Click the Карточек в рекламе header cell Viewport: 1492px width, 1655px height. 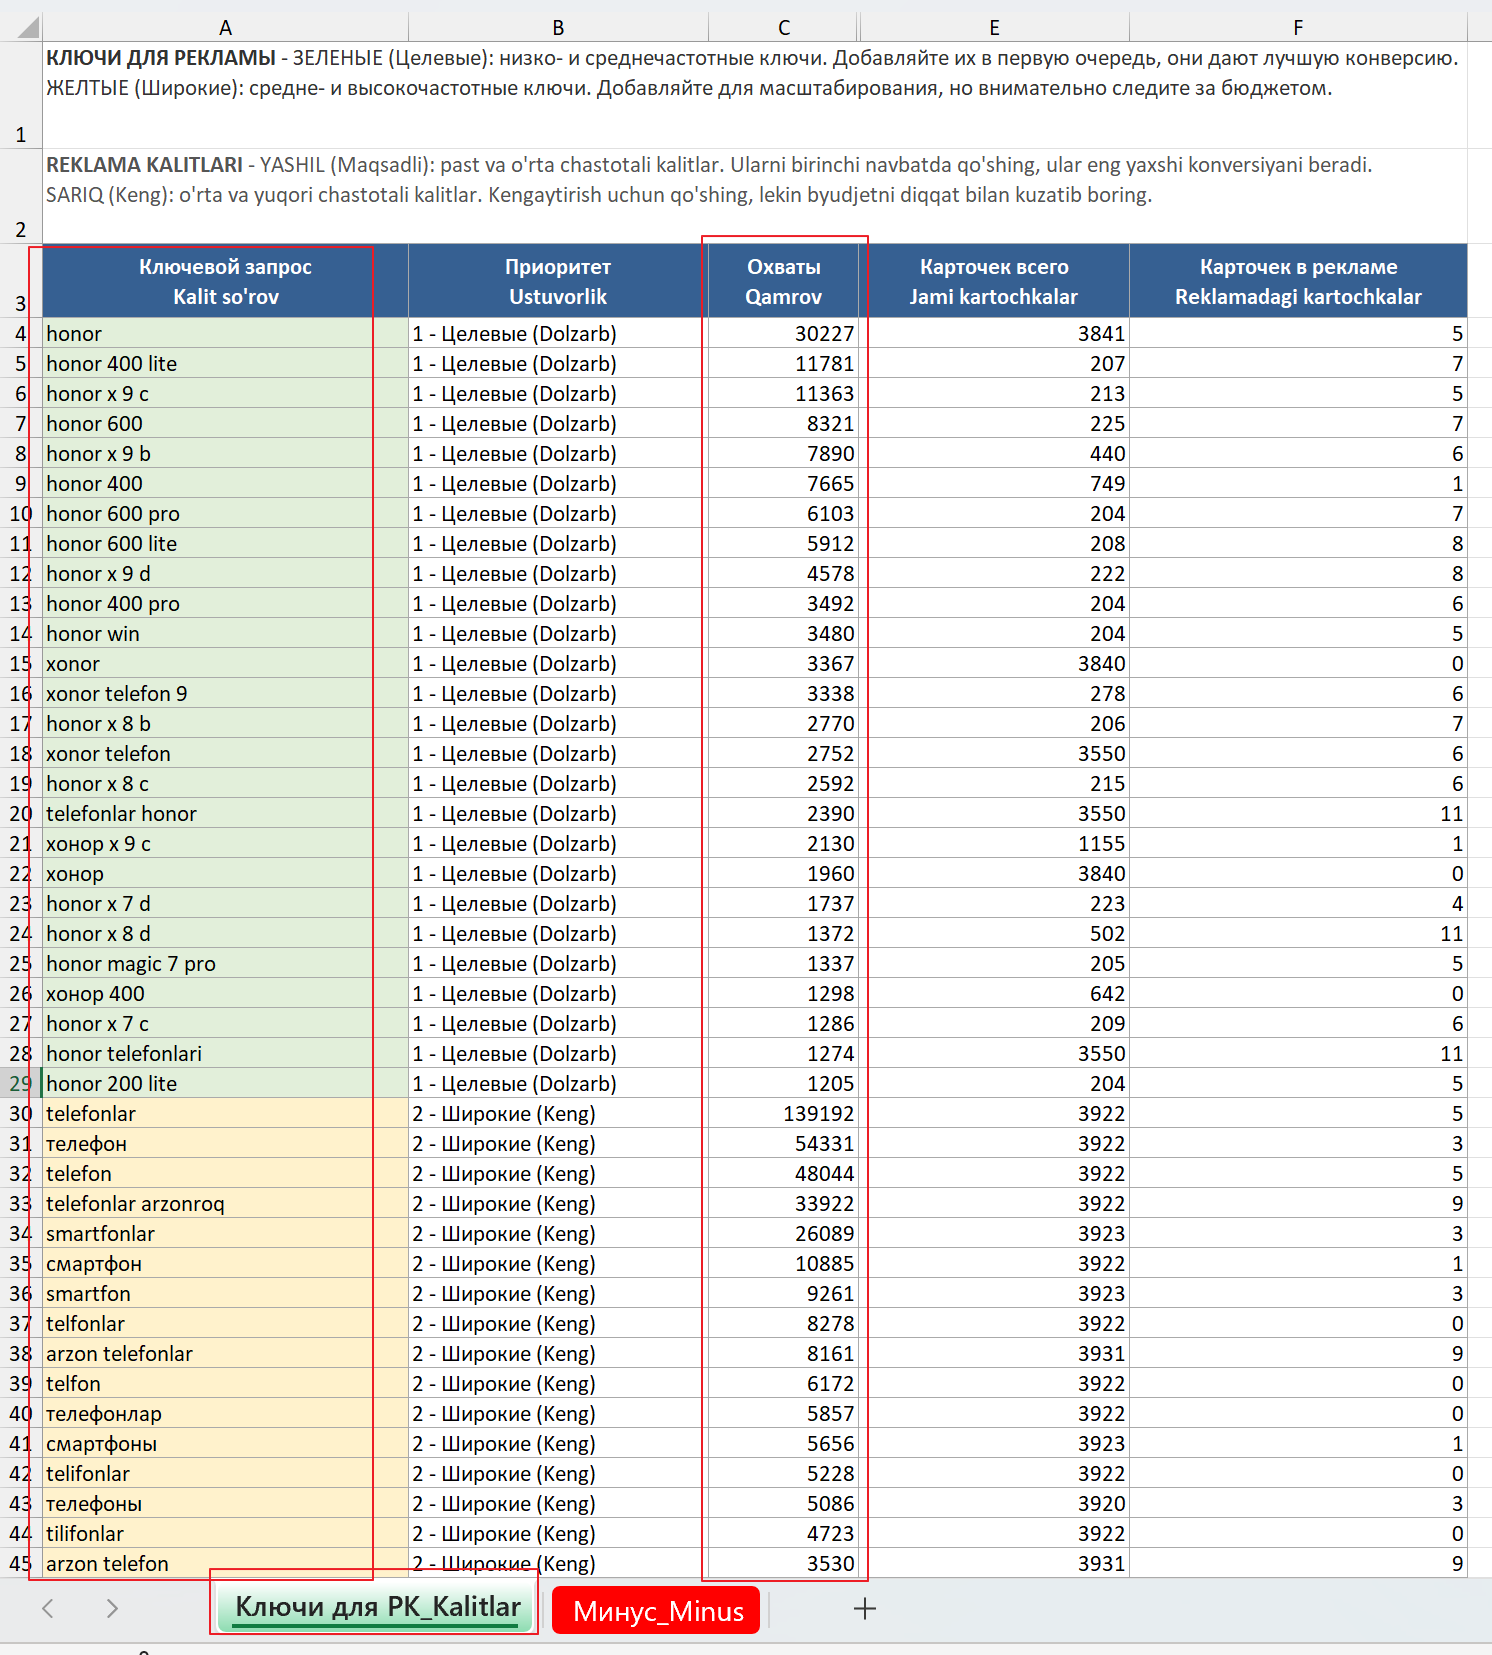tap(1298, 281)
